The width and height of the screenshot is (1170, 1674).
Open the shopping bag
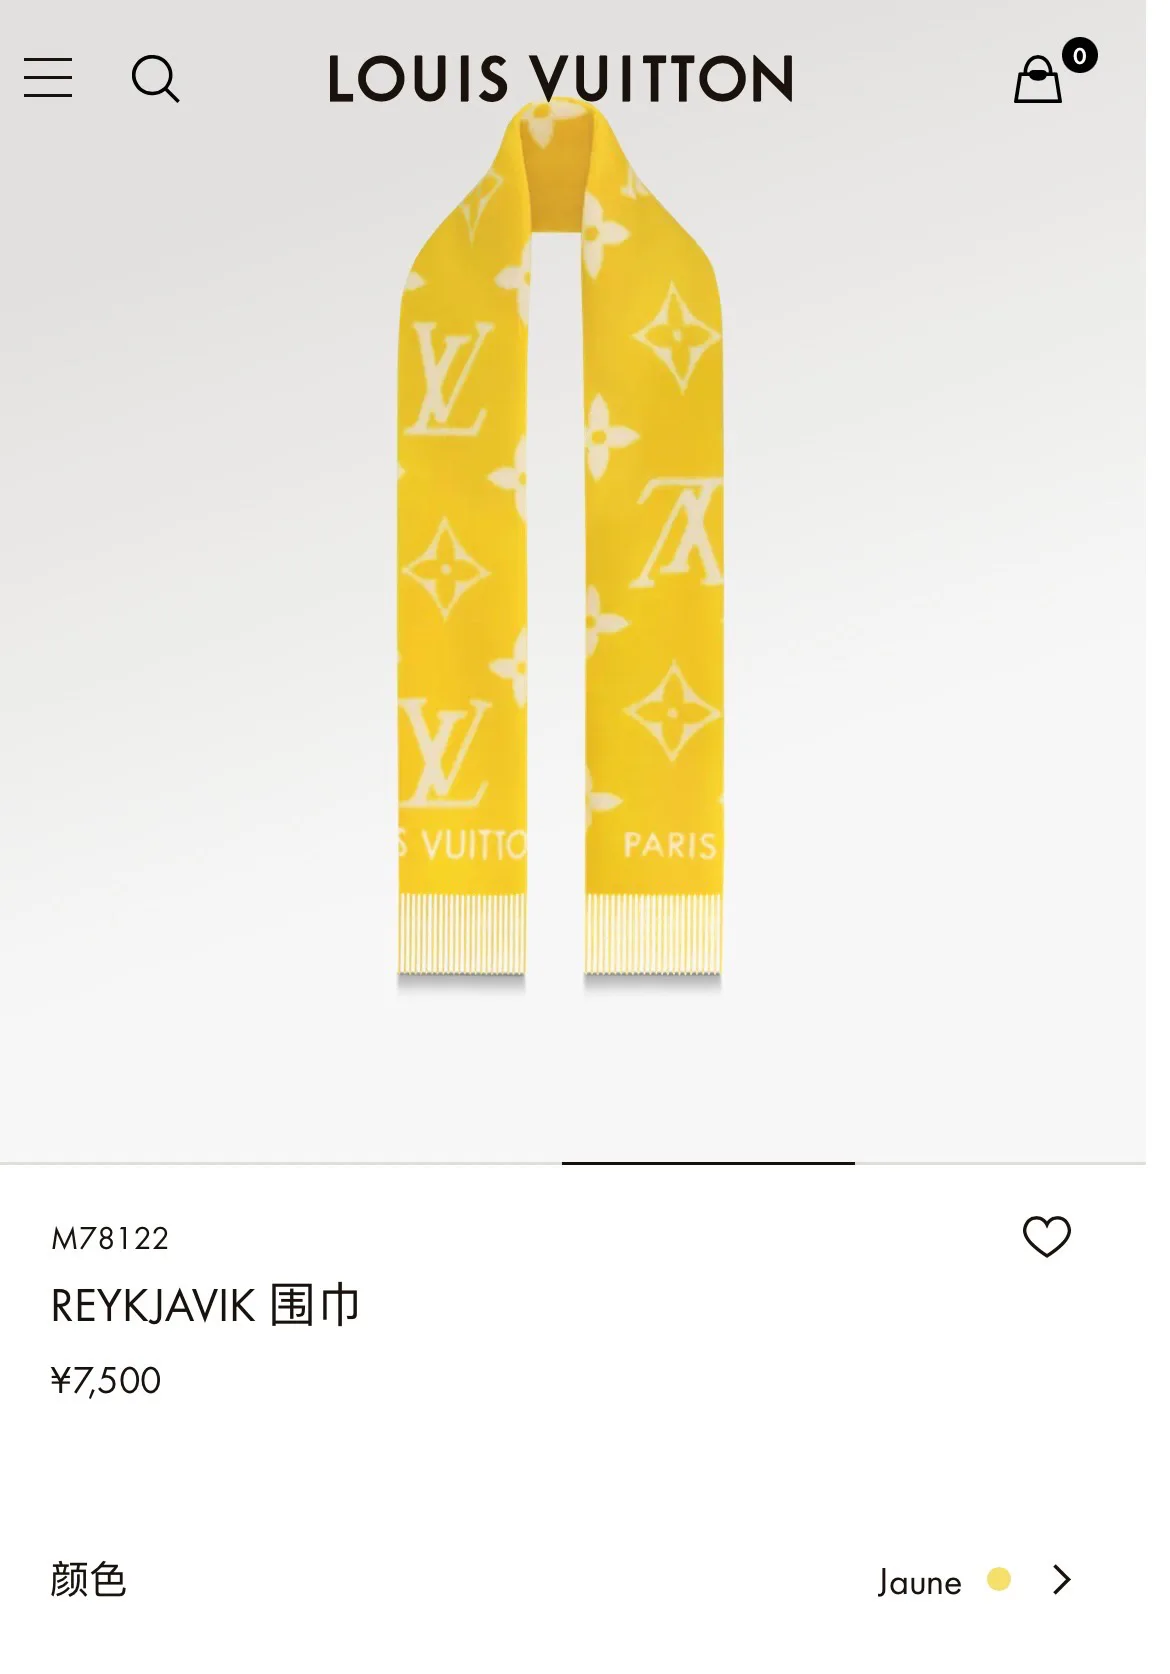1038,80
